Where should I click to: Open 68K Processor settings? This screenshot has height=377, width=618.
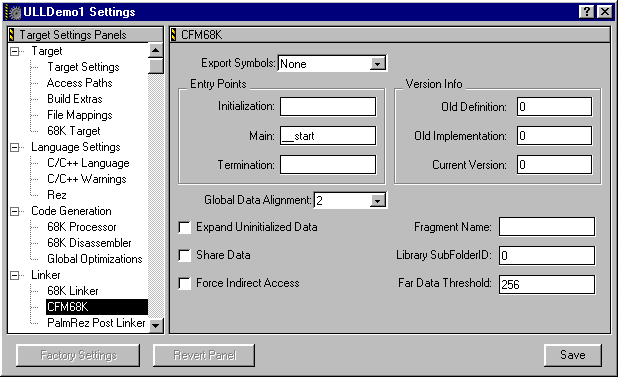point(82,227)
